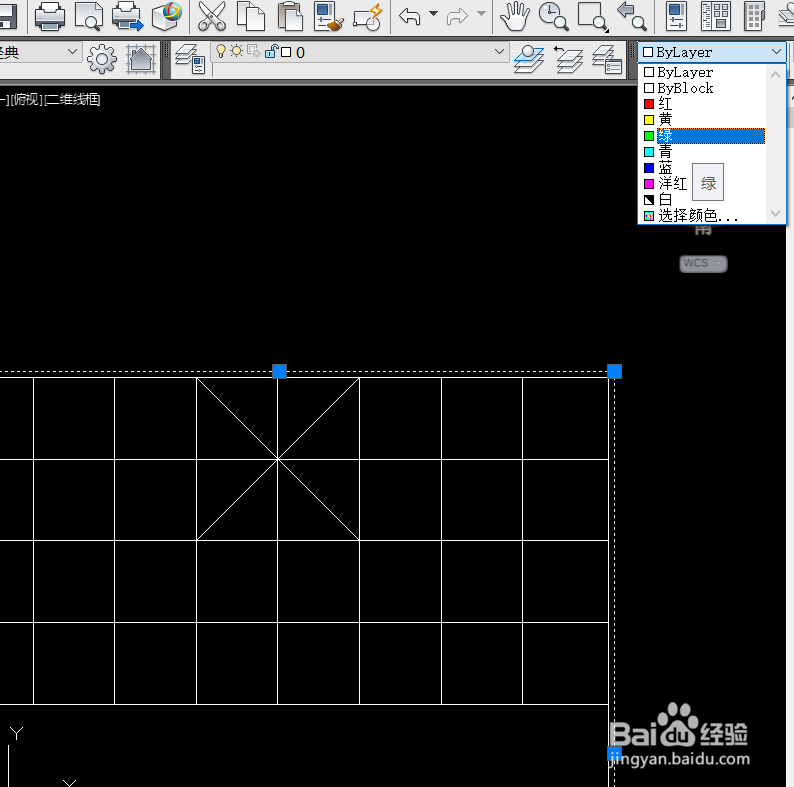Click the color list scroll up arrow
Viewport: 794px width, 787px height.
pyautogui.click(x=775, y=74)
